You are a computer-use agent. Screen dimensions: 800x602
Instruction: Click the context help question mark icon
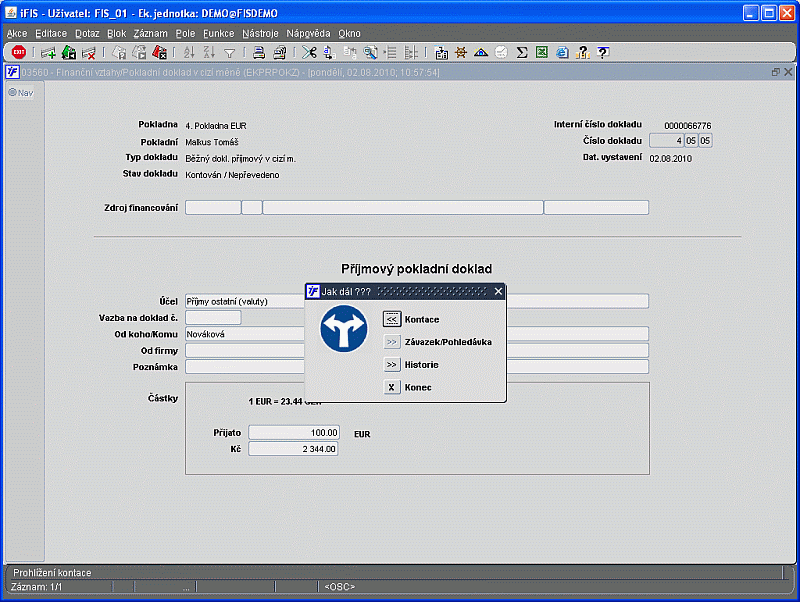(x=603, y=52)
